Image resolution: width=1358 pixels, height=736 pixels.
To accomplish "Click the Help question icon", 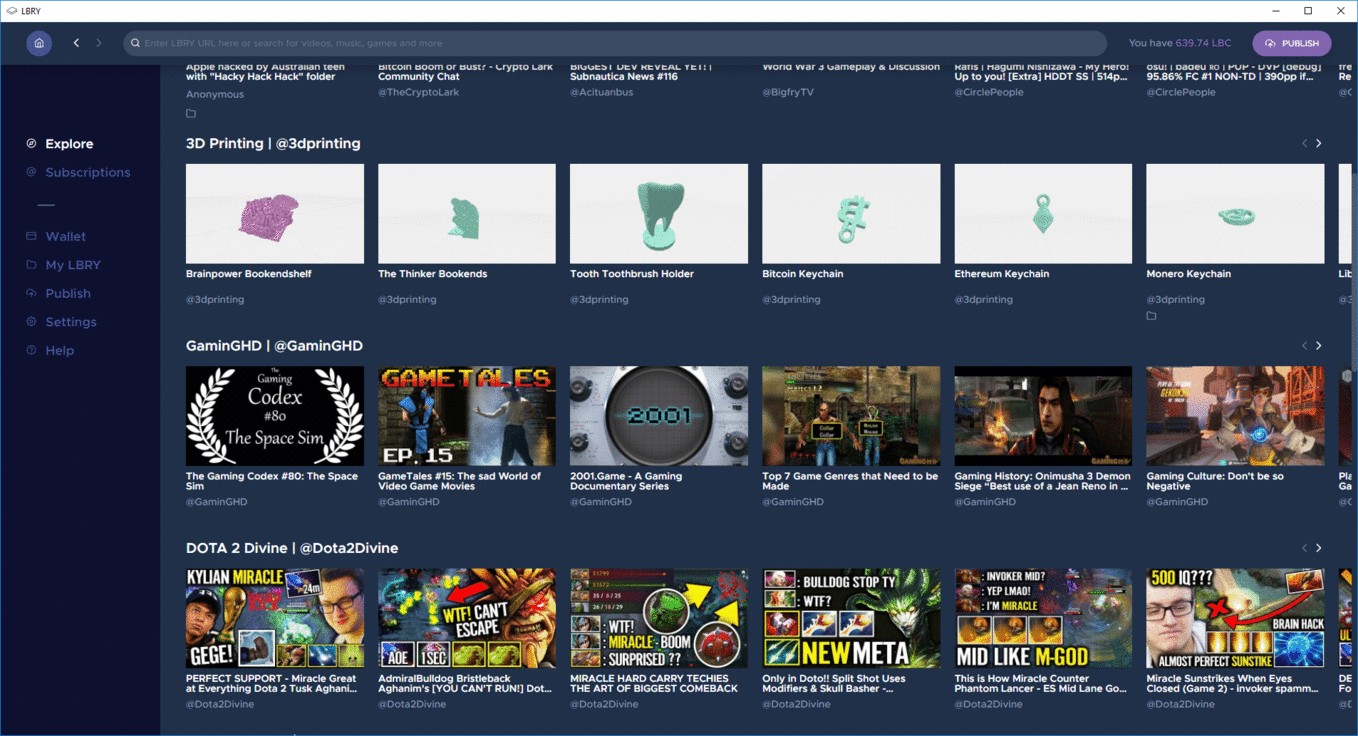I will point(31,350).
